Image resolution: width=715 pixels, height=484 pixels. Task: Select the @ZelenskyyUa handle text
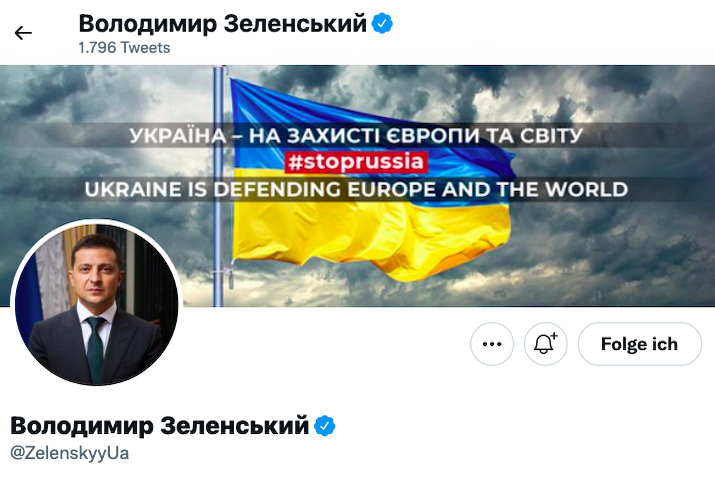click(69, 453)
